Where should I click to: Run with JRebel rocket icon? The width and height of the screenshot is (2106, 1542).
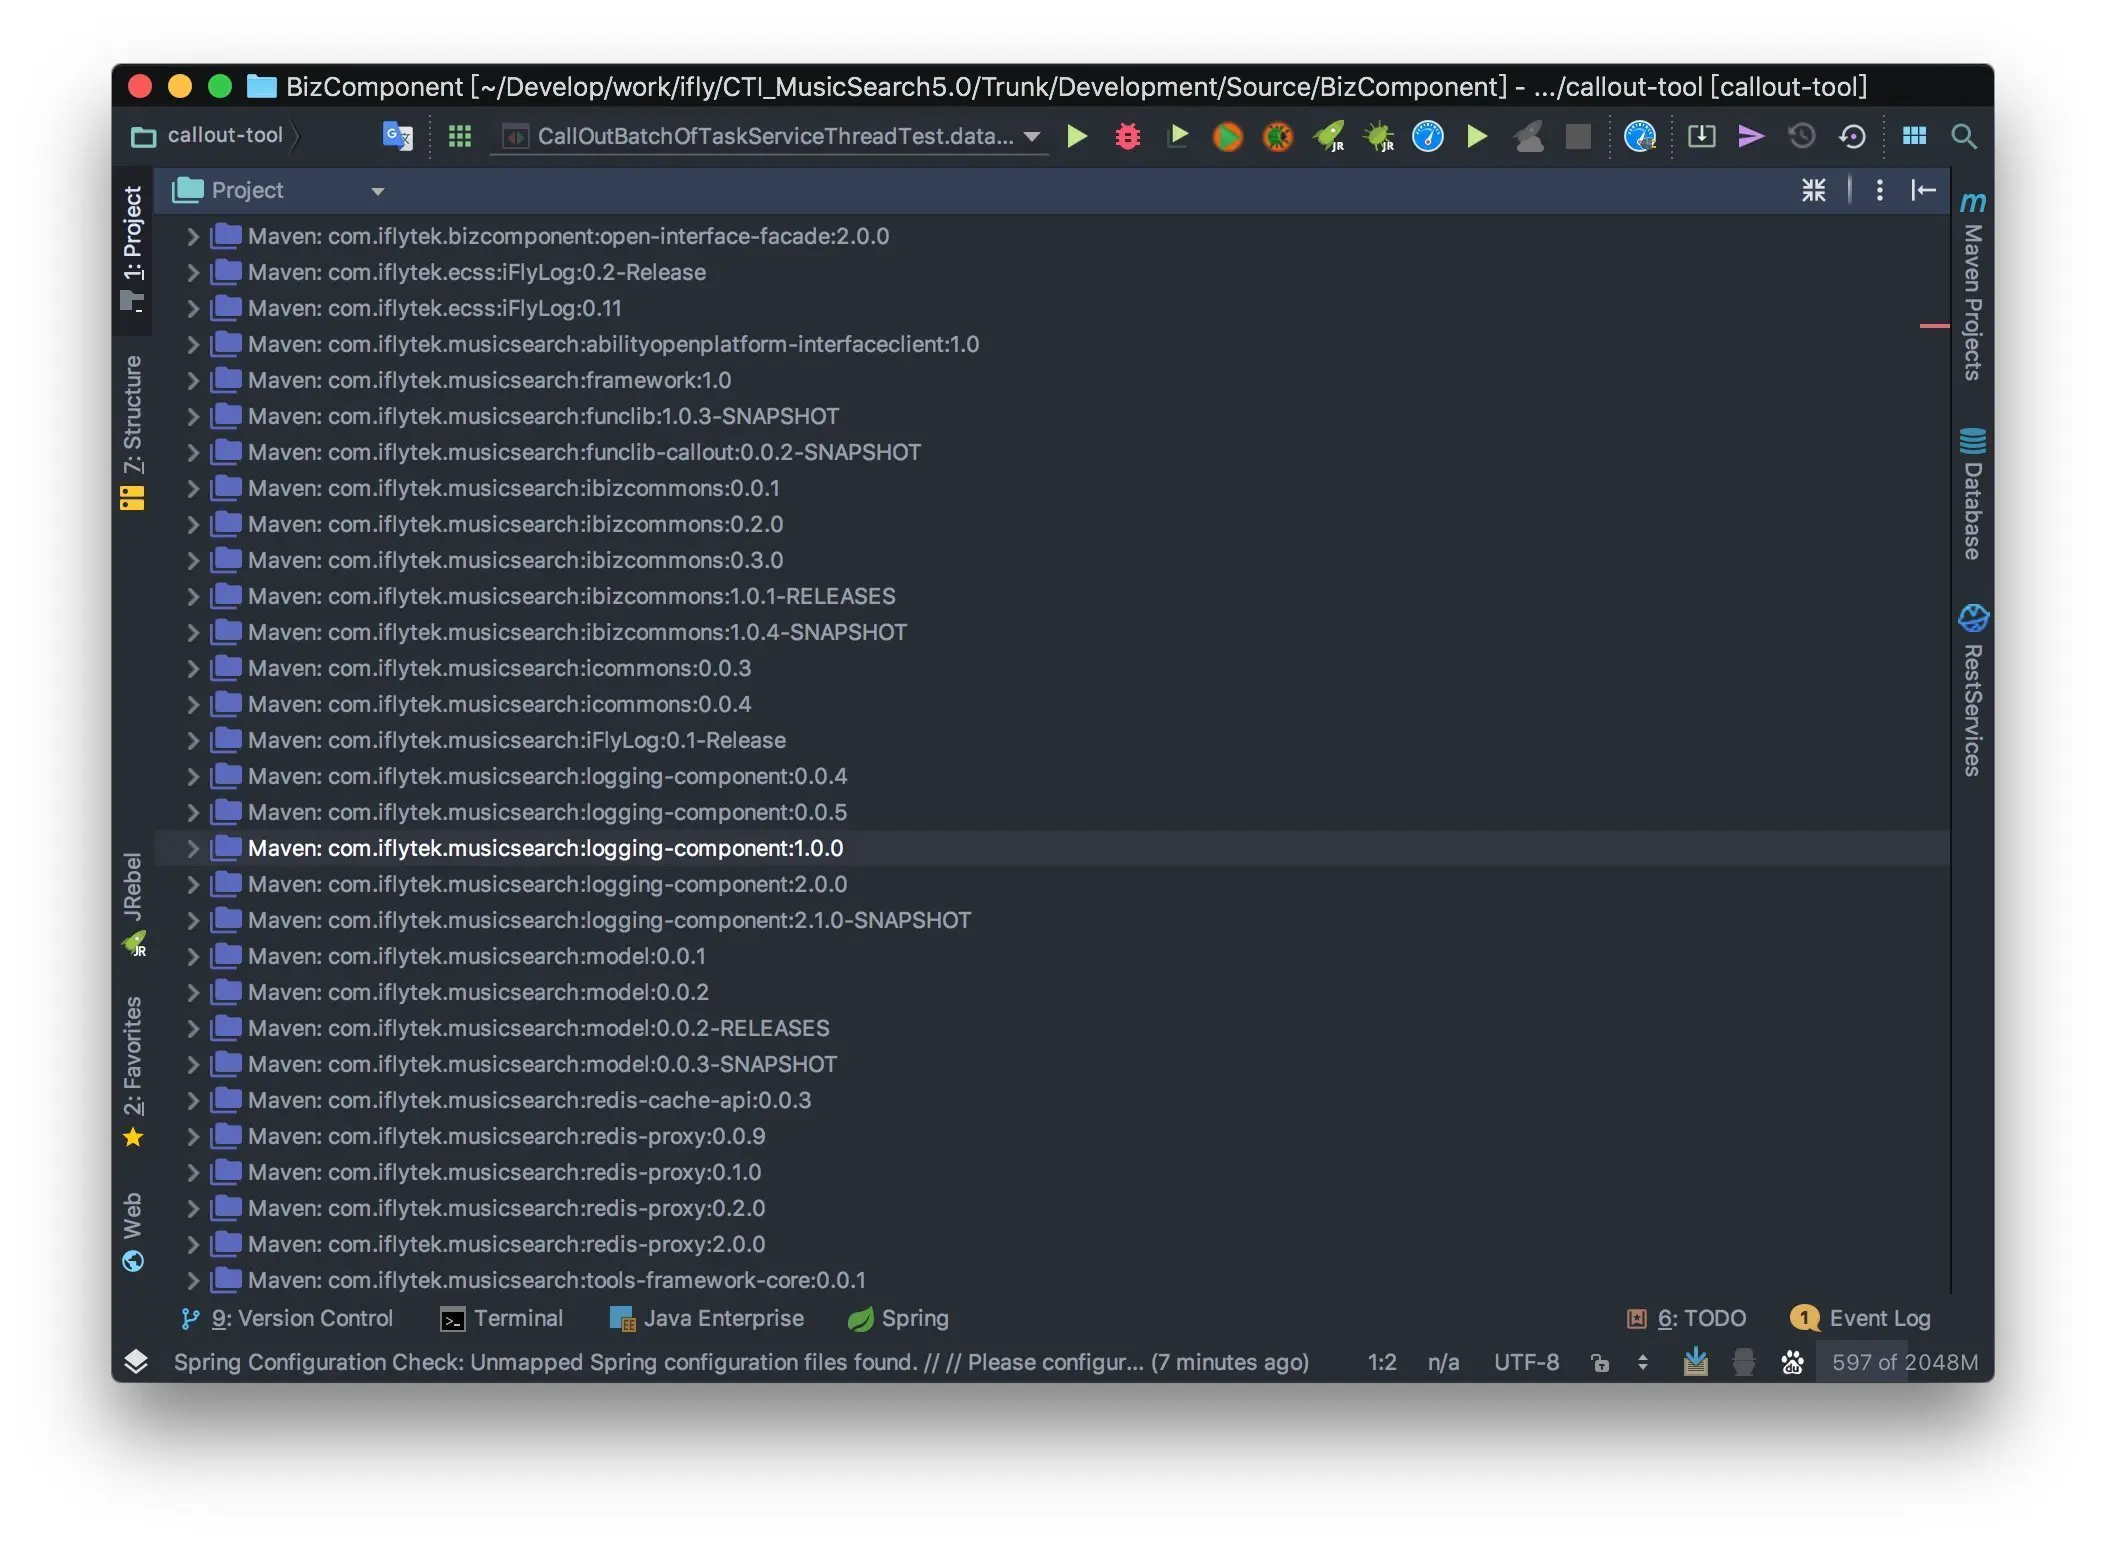(1329, 136)
